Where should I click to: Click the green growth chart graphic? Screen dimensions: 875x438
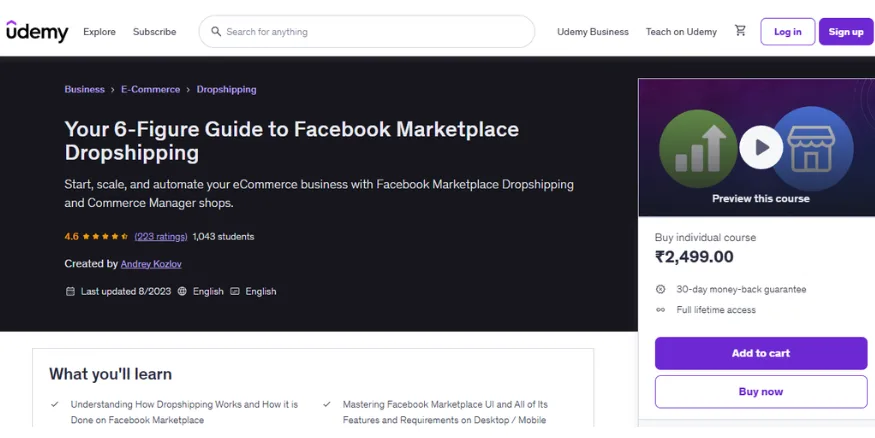coord(698,148)
